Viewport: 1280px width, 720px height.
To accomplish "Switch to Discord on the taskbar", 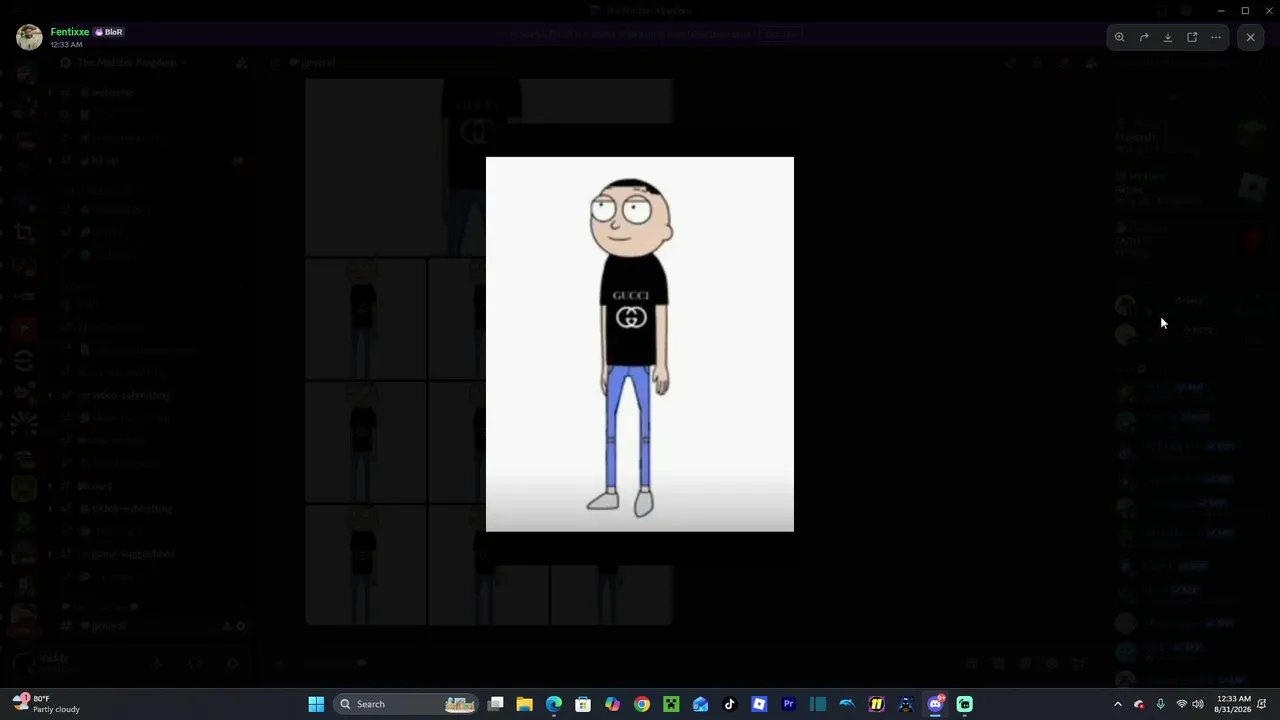I will 936,704.
